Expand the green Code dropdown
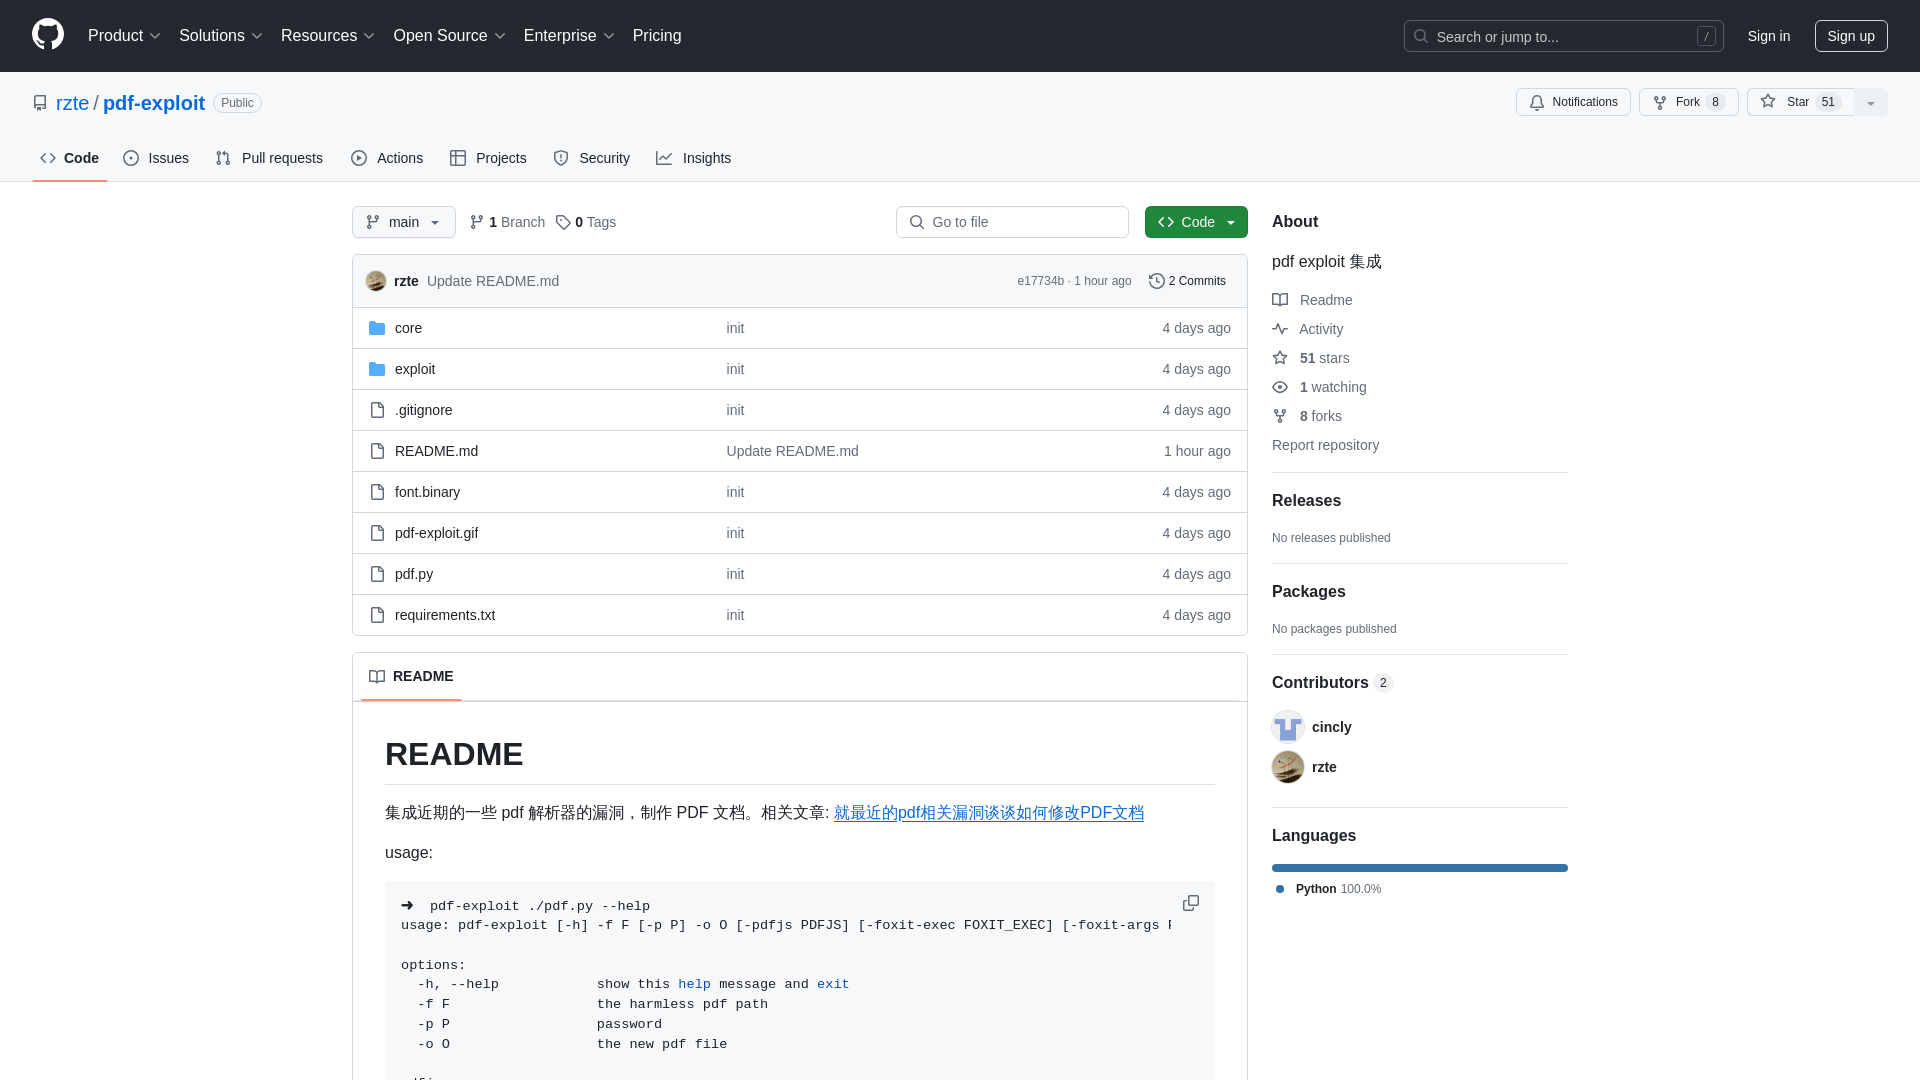 (x=1196, y=222)
